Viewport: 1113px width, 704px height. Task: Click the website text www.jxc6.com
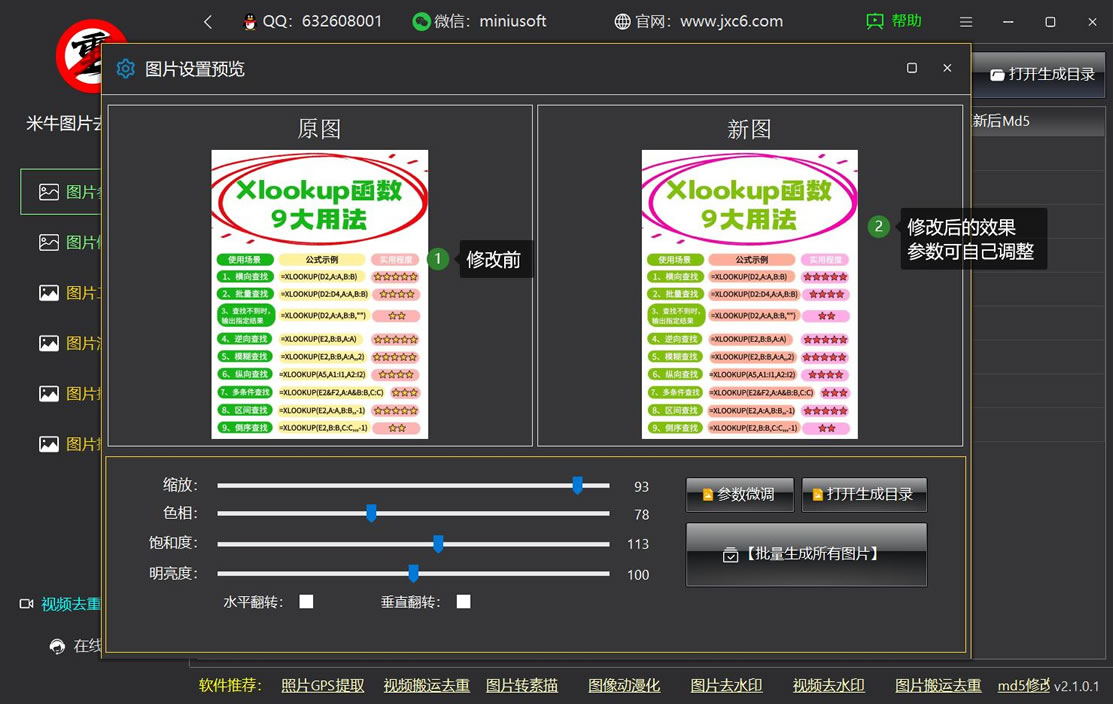732,22
